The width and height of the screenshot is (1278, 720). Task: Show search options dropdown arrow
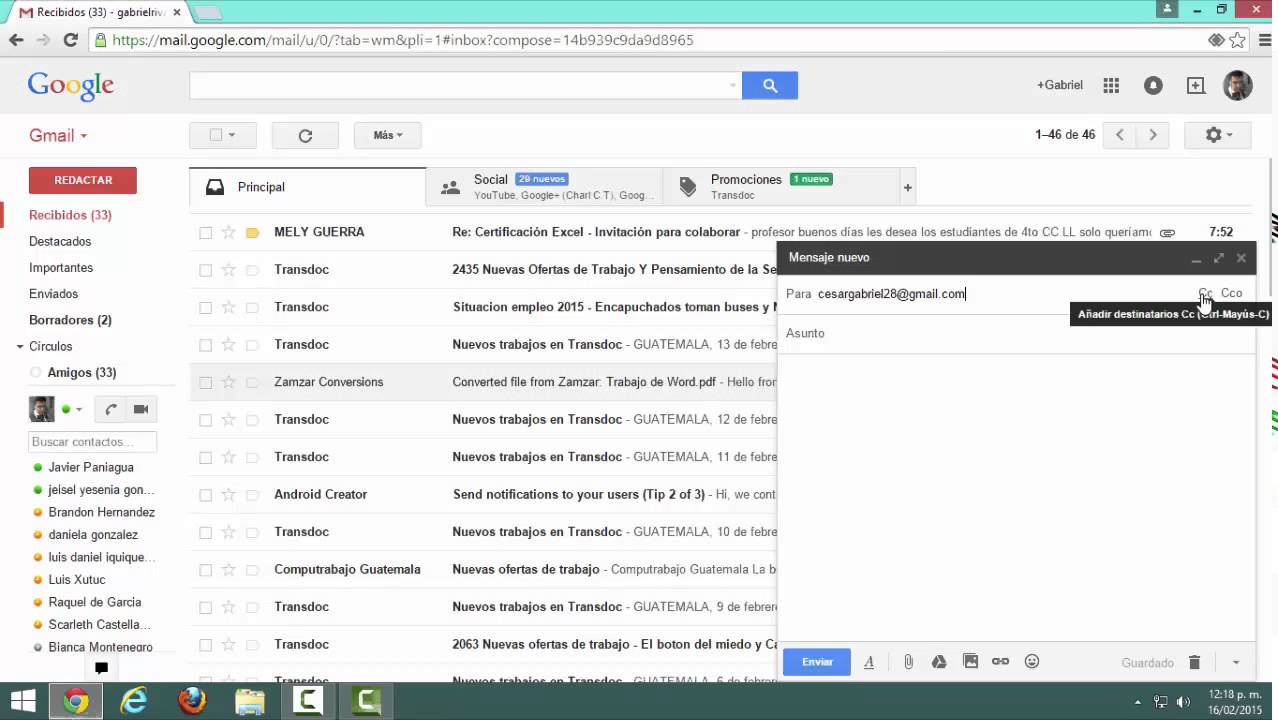pyautogui.click(x=733, y=86)
